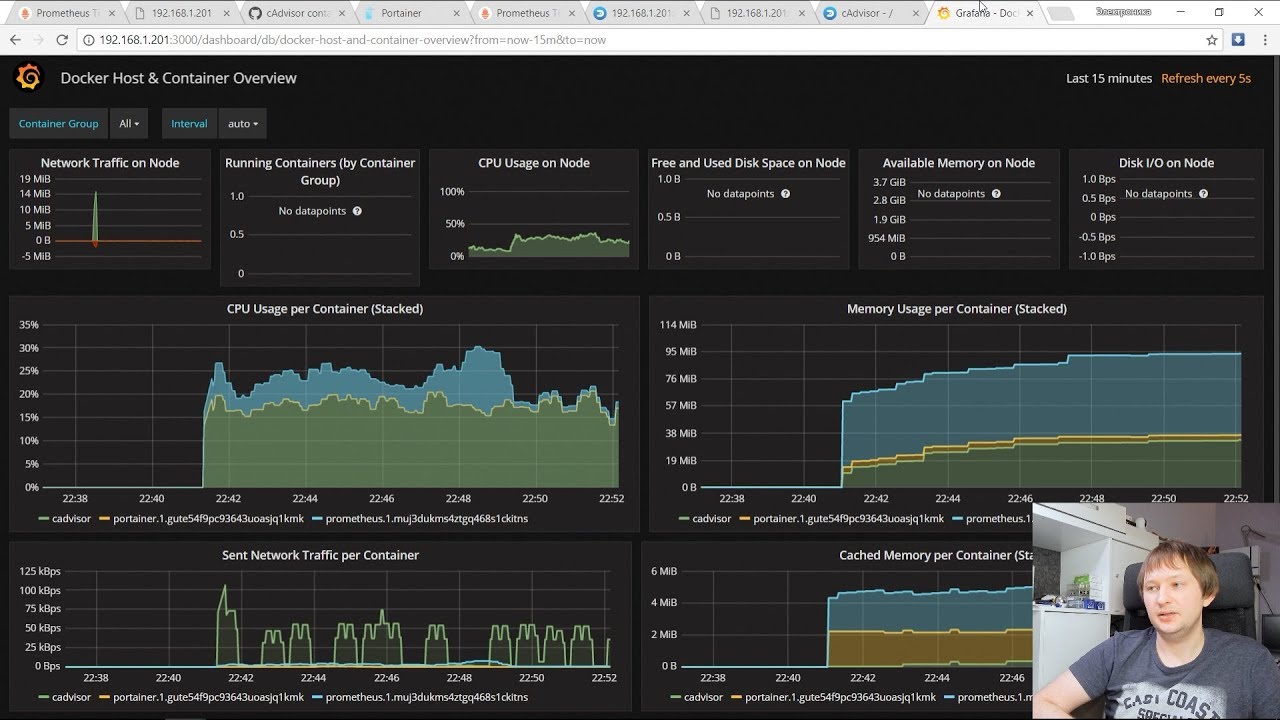Toggle prometheus series in CPU Usage legend
Image resolution: width=1280 pixels, height=720 pixels.
pos(427,519)
